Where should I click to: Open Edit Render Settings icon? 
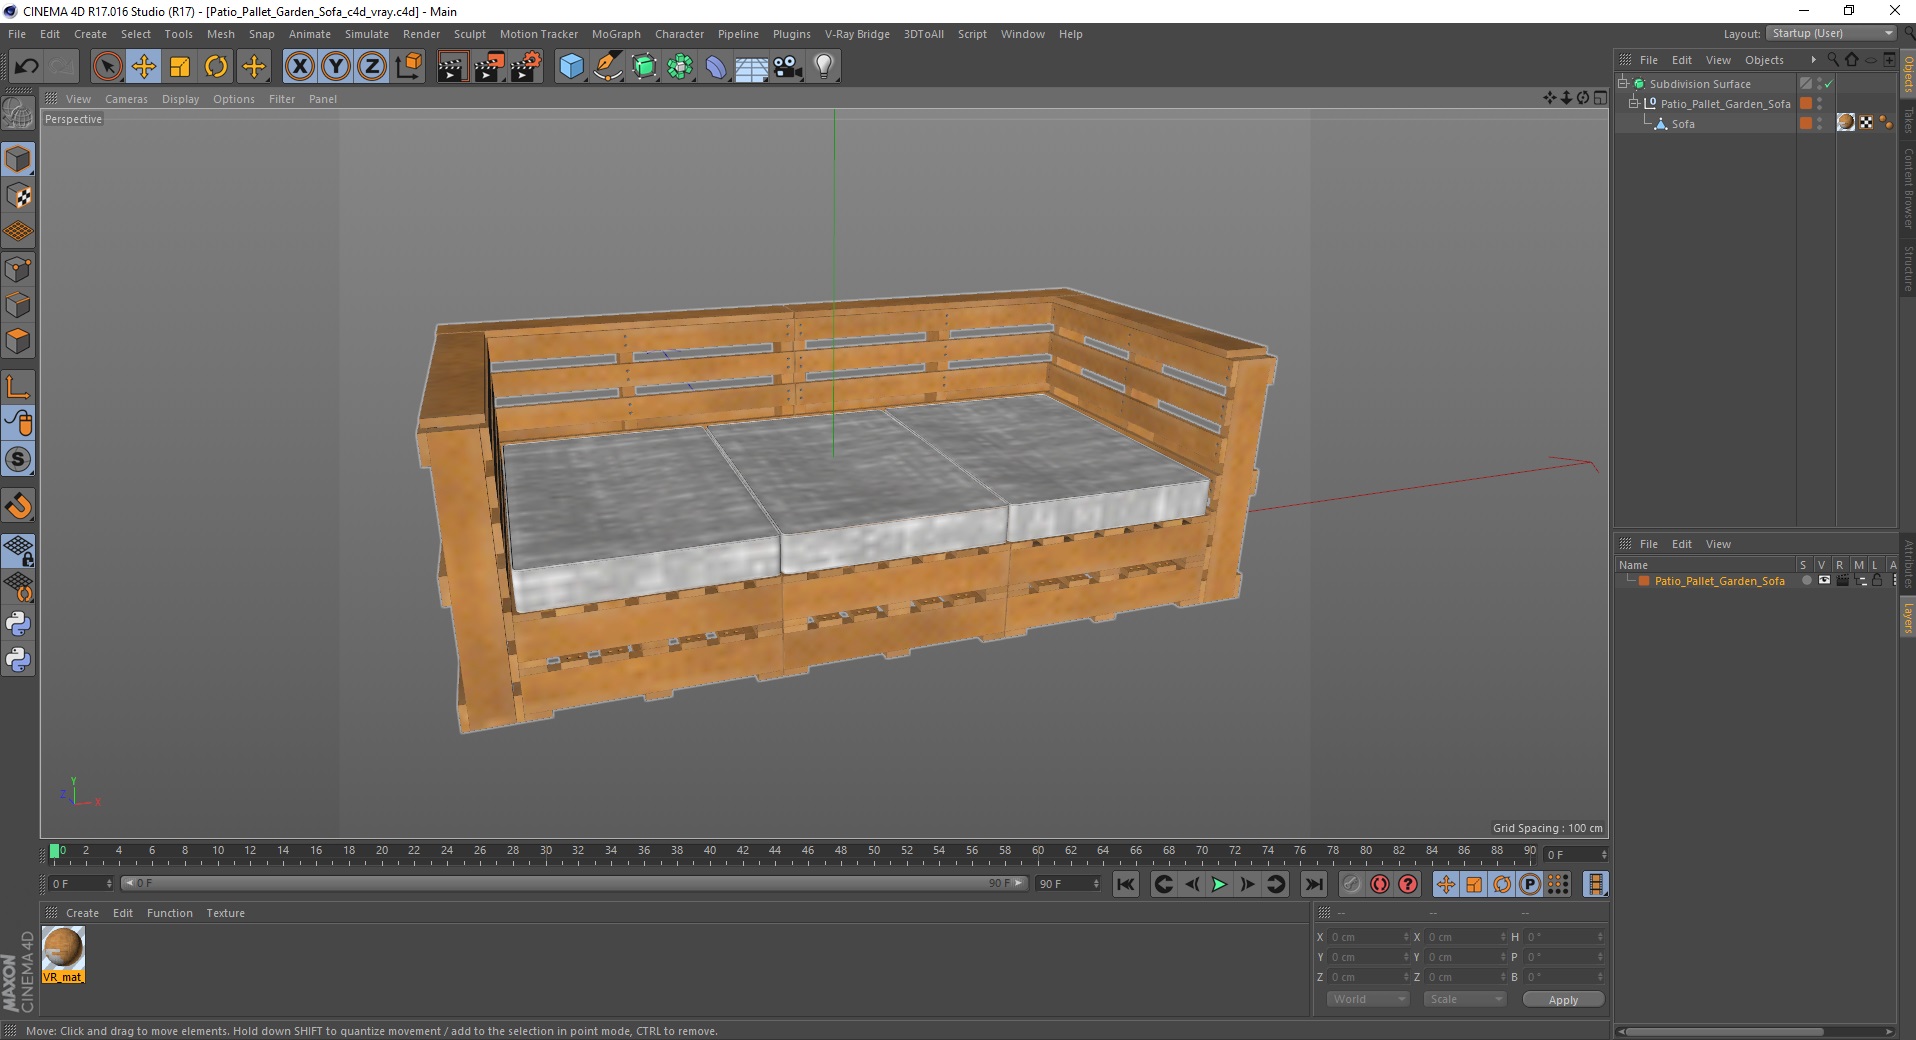tap(526, 67)
